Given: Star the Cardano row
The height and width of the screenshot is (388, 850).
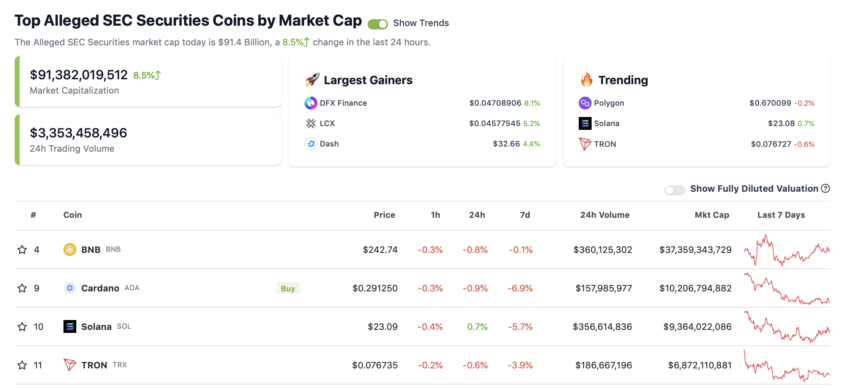Looking at the screenshot, I should click(x=22, y=288).
